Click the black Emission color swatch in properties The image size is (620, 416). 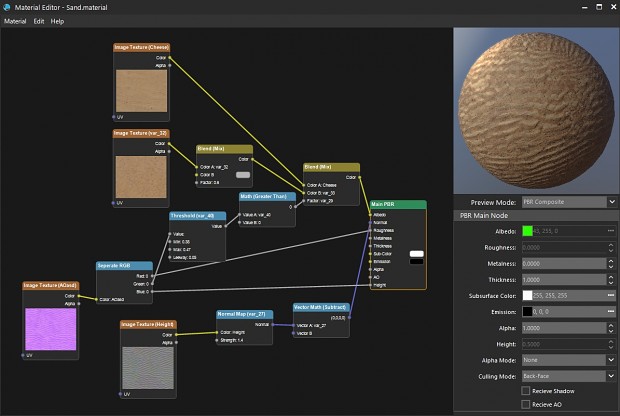coord(527,312)
